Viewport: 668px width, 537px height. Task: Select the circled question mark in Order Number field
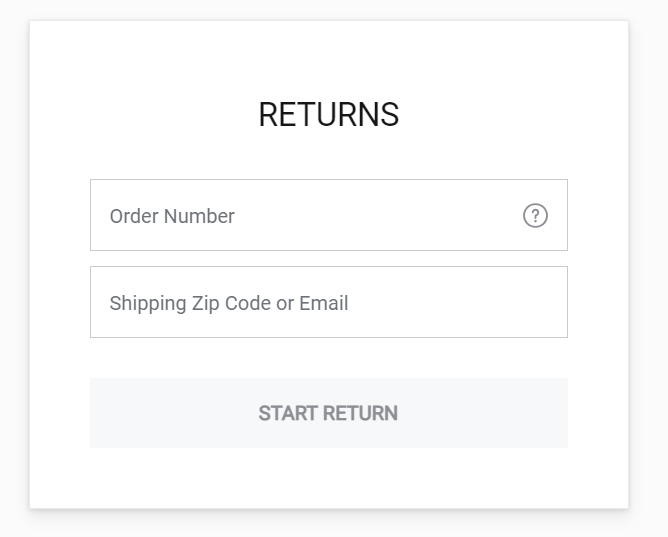point(535,215)
